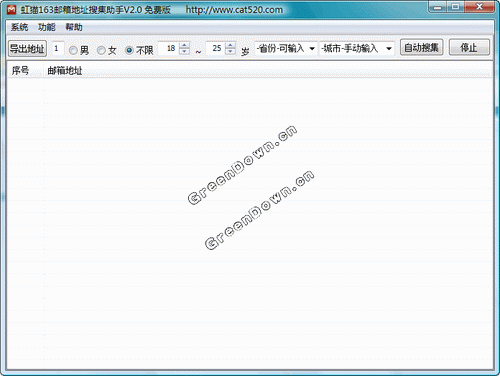Open the 功能 menu

pyautogui.click(x=47, y=27)
